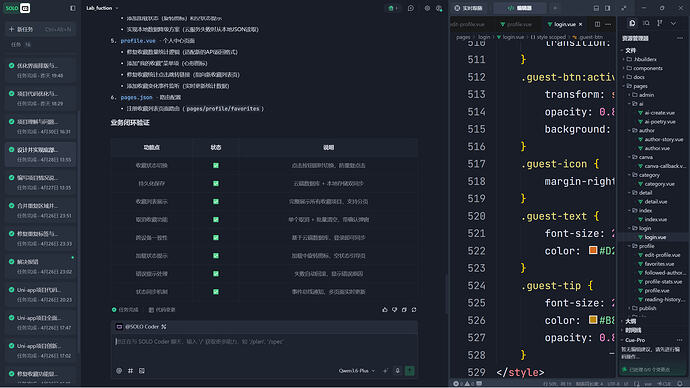Open the Lab_fuction project dropdown

click(x=102, y=8)
